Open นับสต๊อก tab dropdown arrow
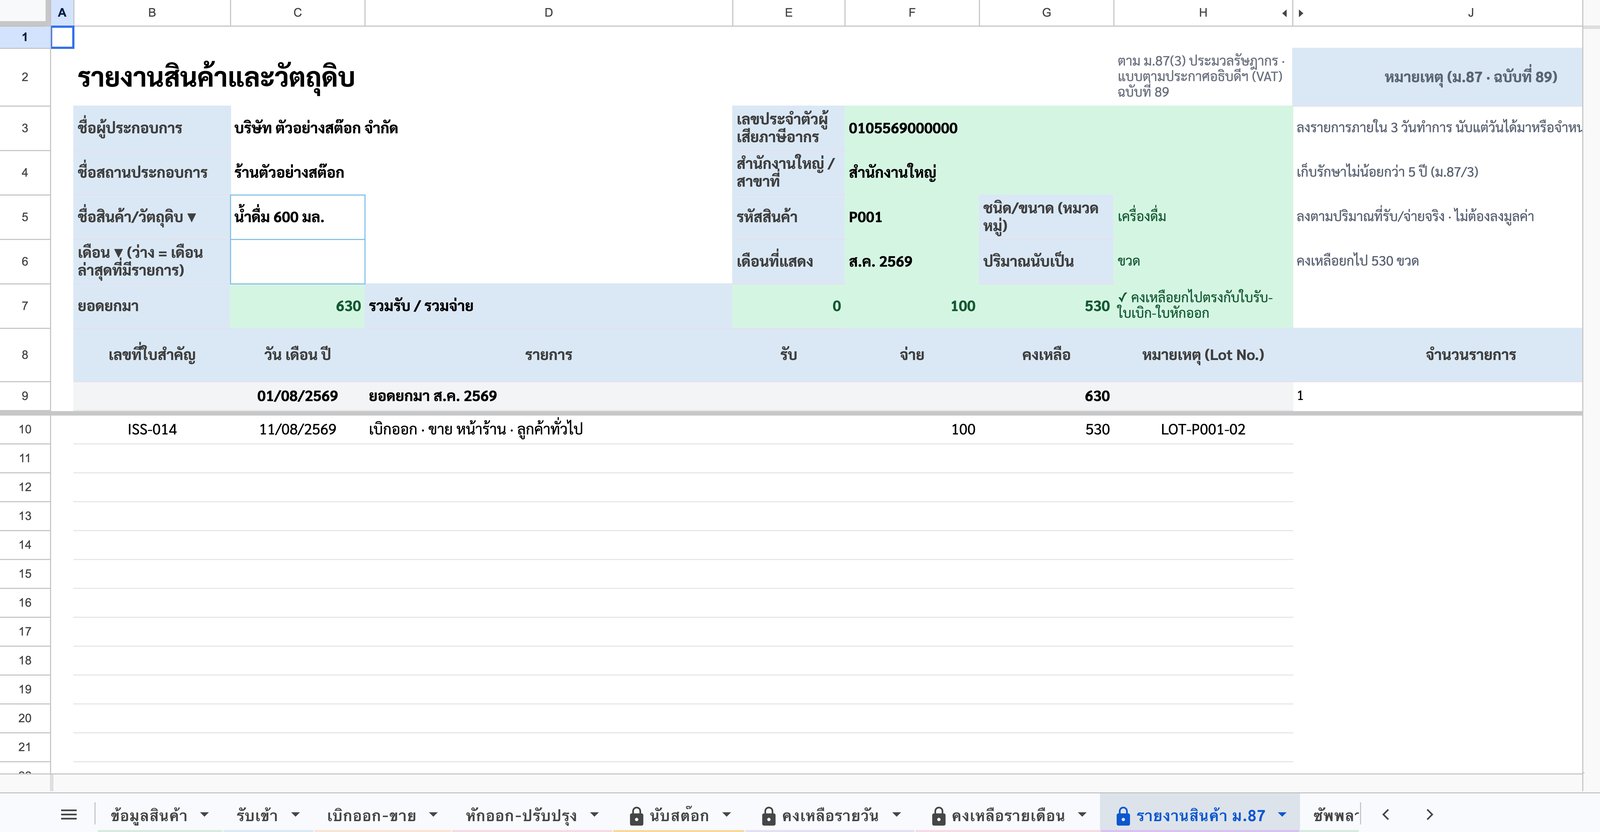Screen dimensions: 1600x832 pyautogui.click(x=726, y=815)
